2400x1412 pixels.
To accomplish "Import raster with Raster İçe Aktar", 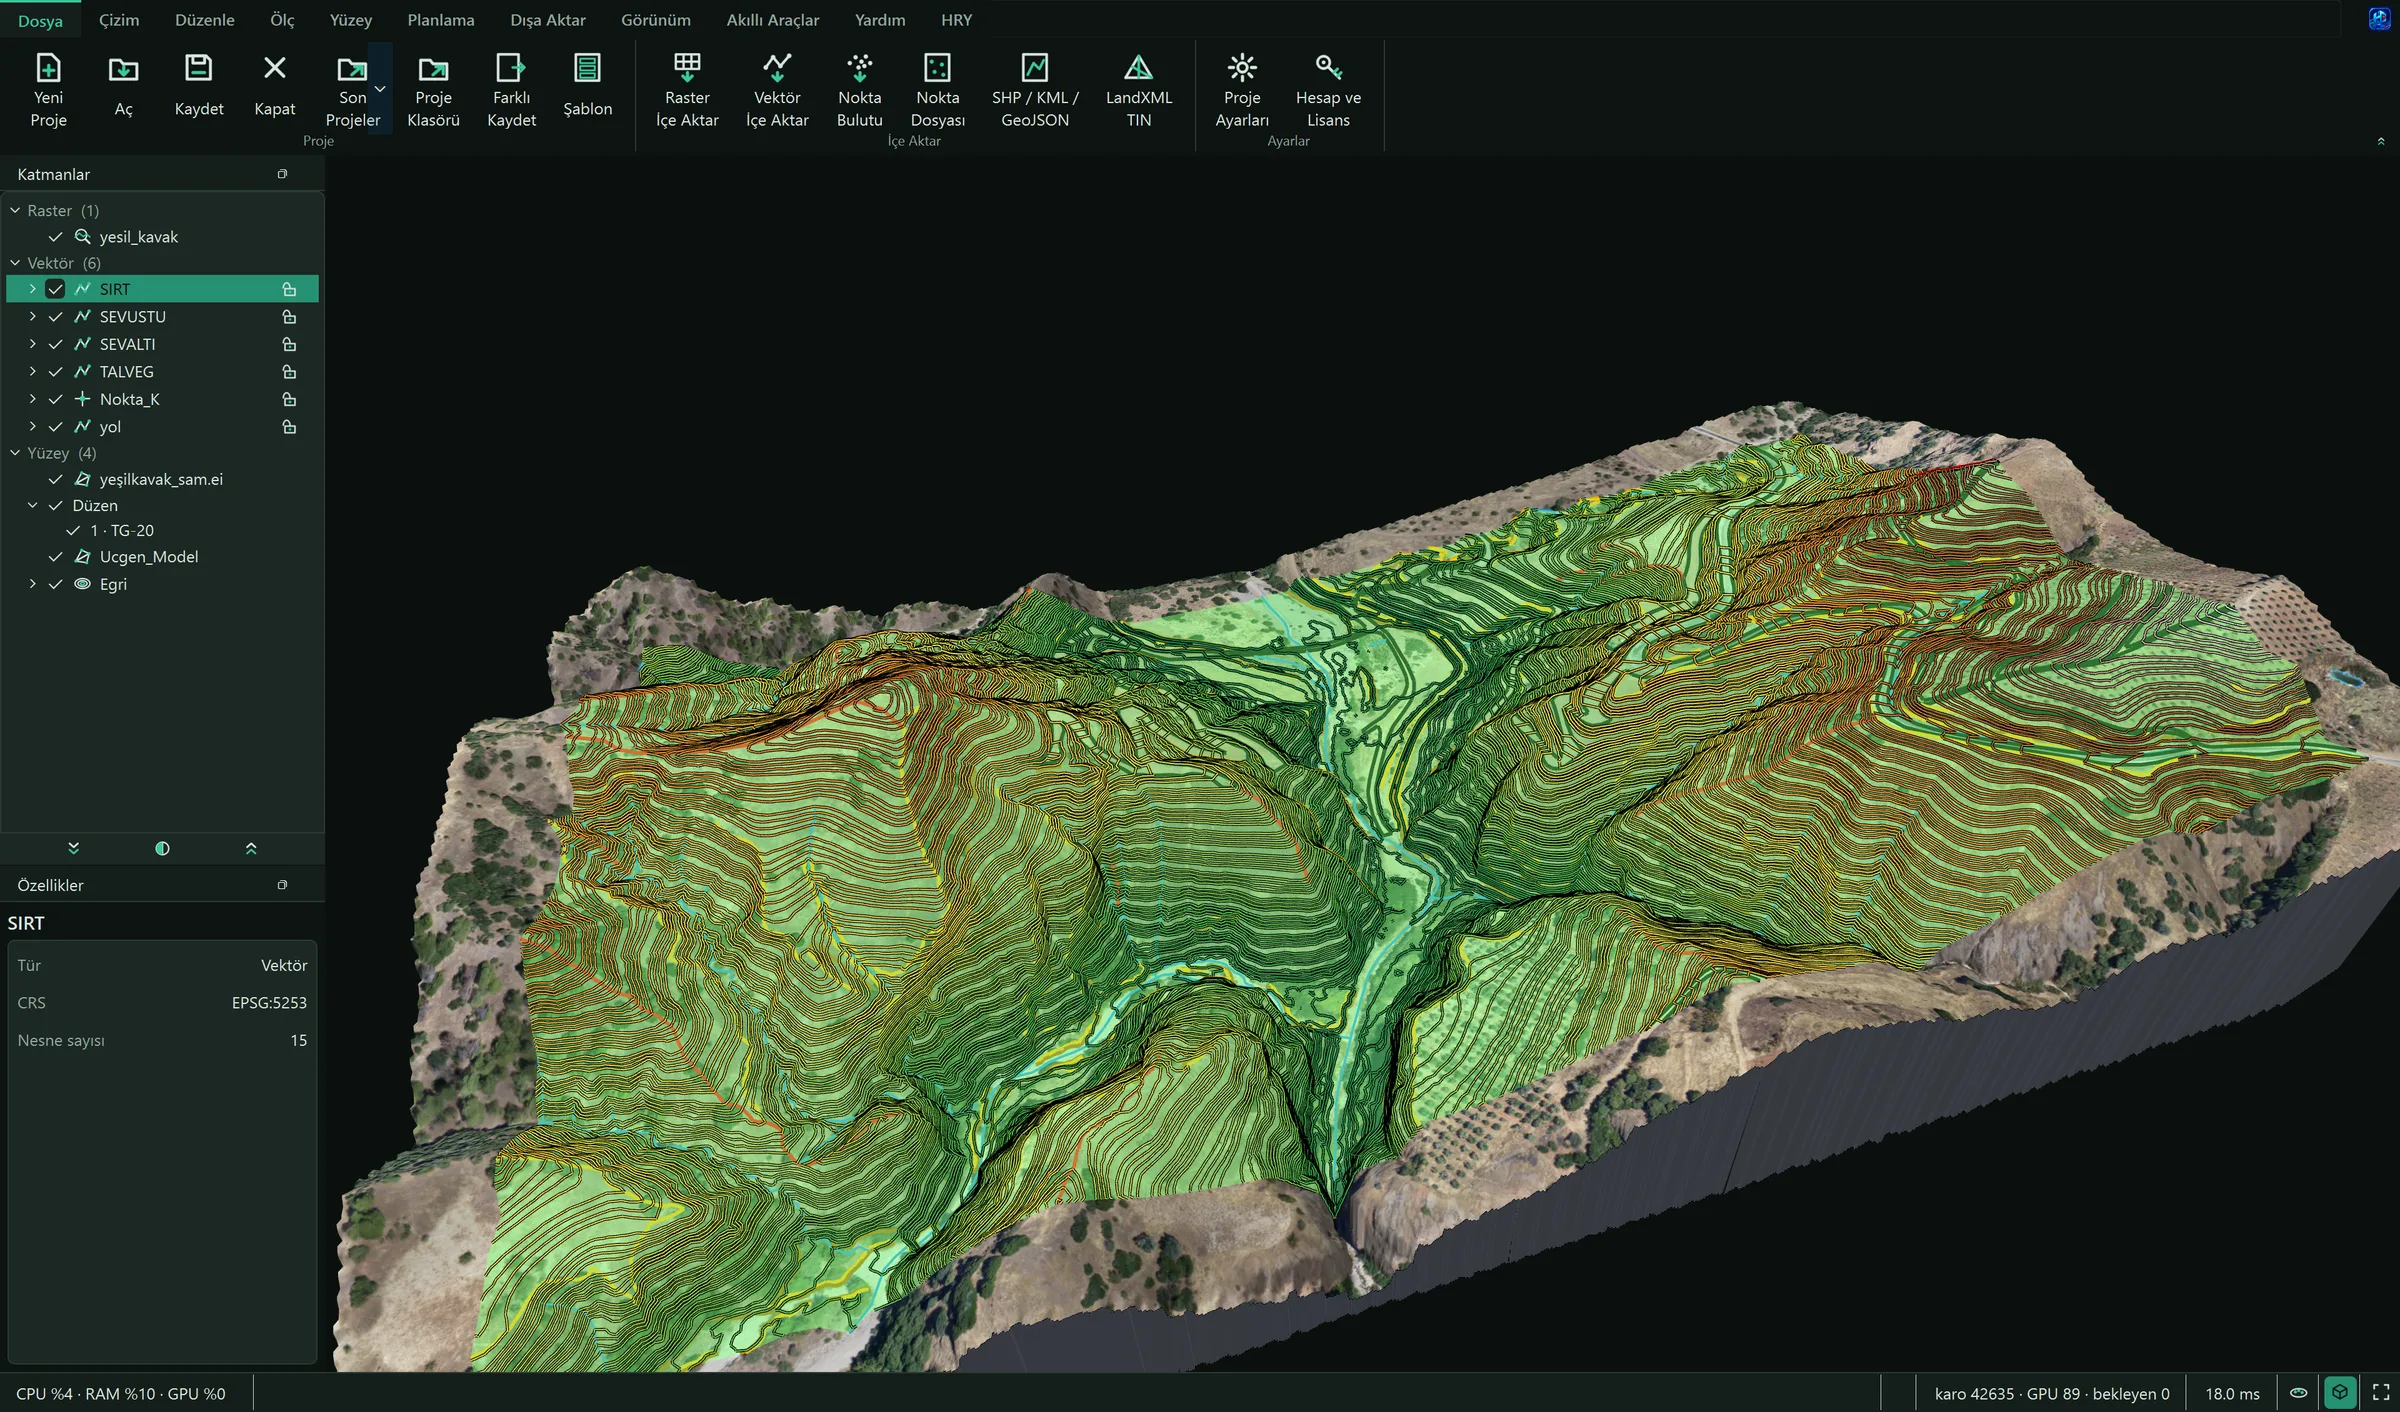I will click(687, 90).
